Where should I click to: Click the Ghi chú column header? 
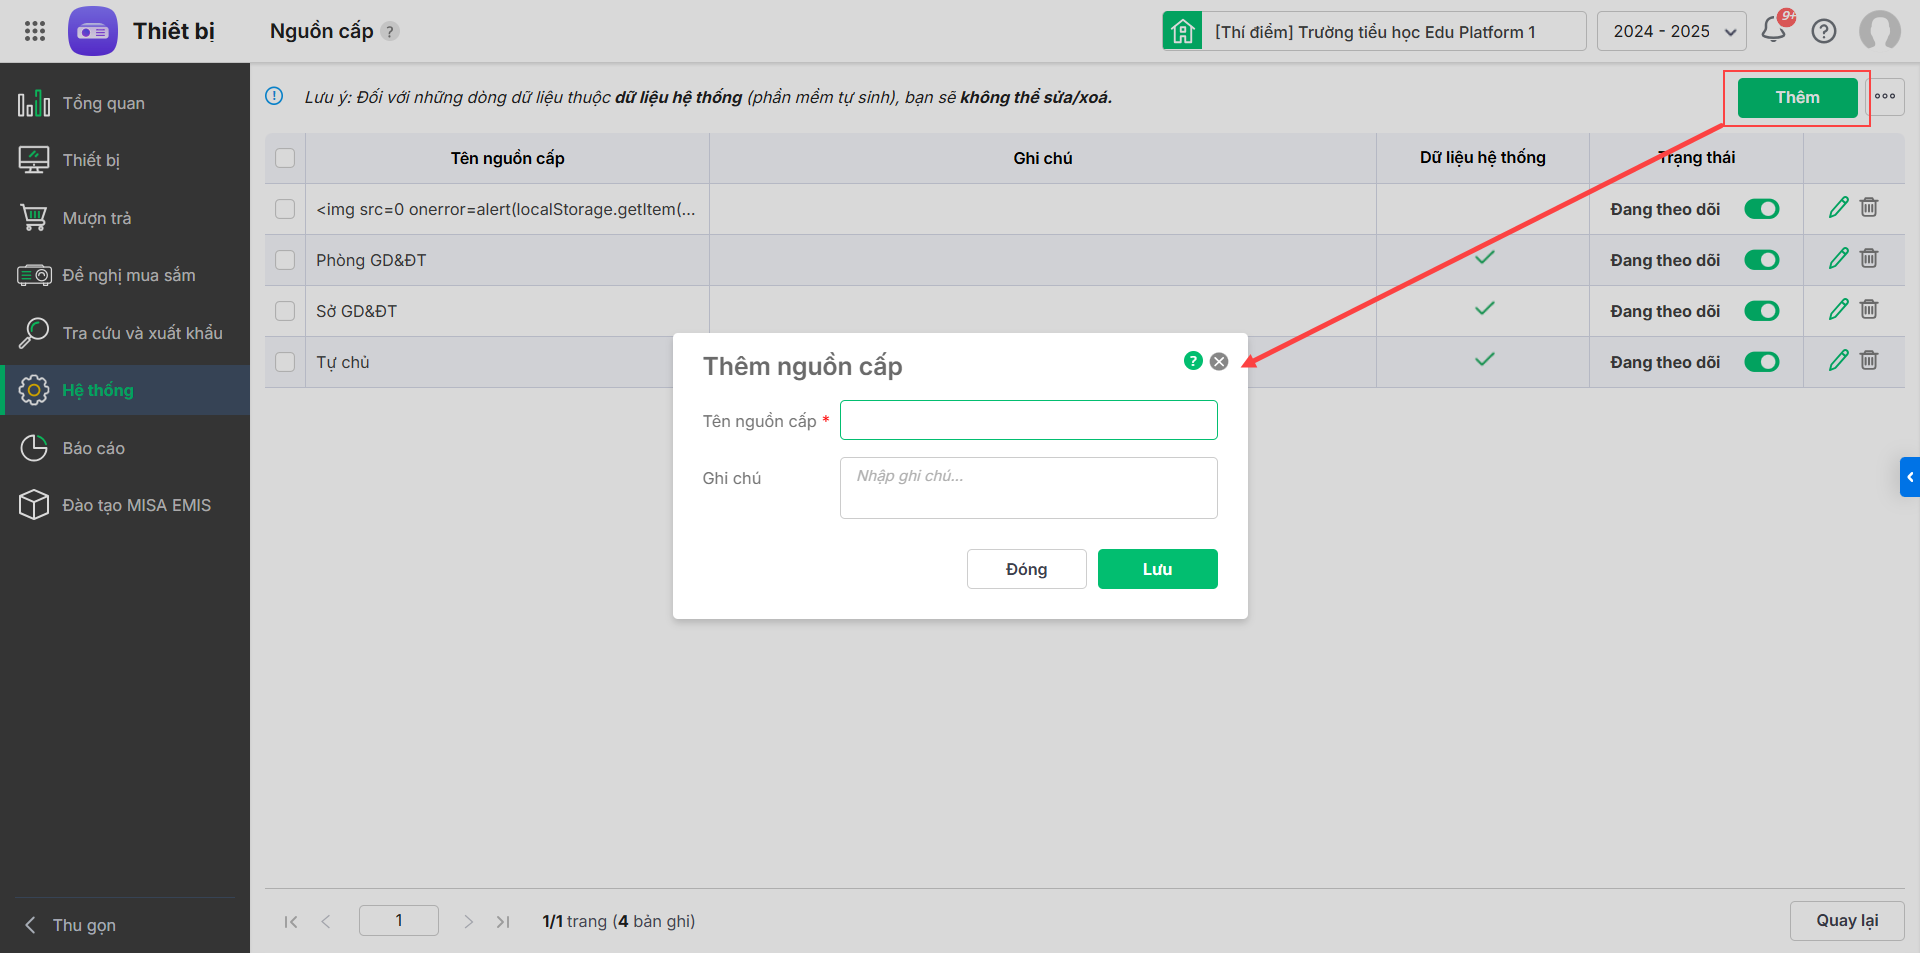tap(1042, 158)
